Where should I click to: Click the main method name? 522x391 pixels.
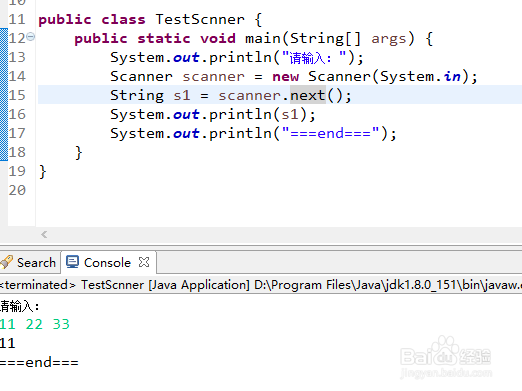263,38
